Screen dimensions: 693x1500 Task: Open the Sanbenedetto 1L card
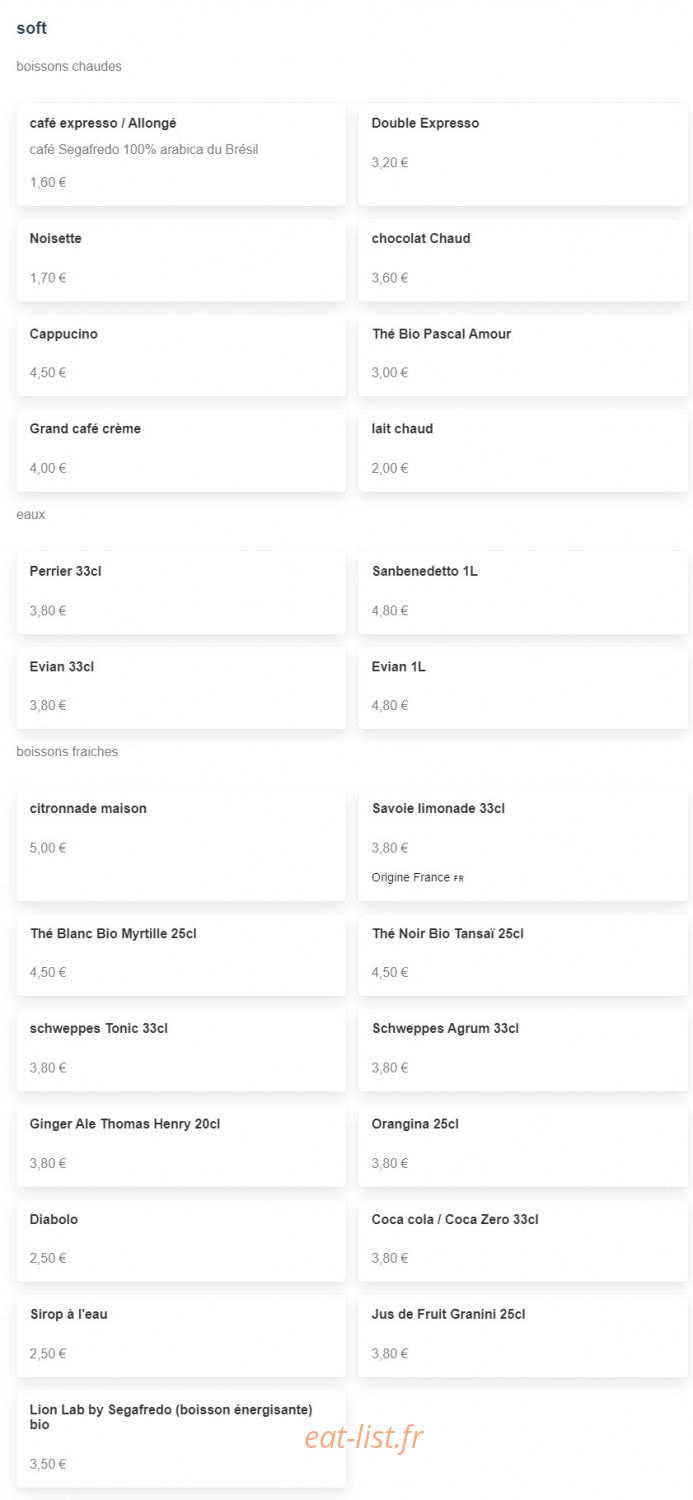523,592
